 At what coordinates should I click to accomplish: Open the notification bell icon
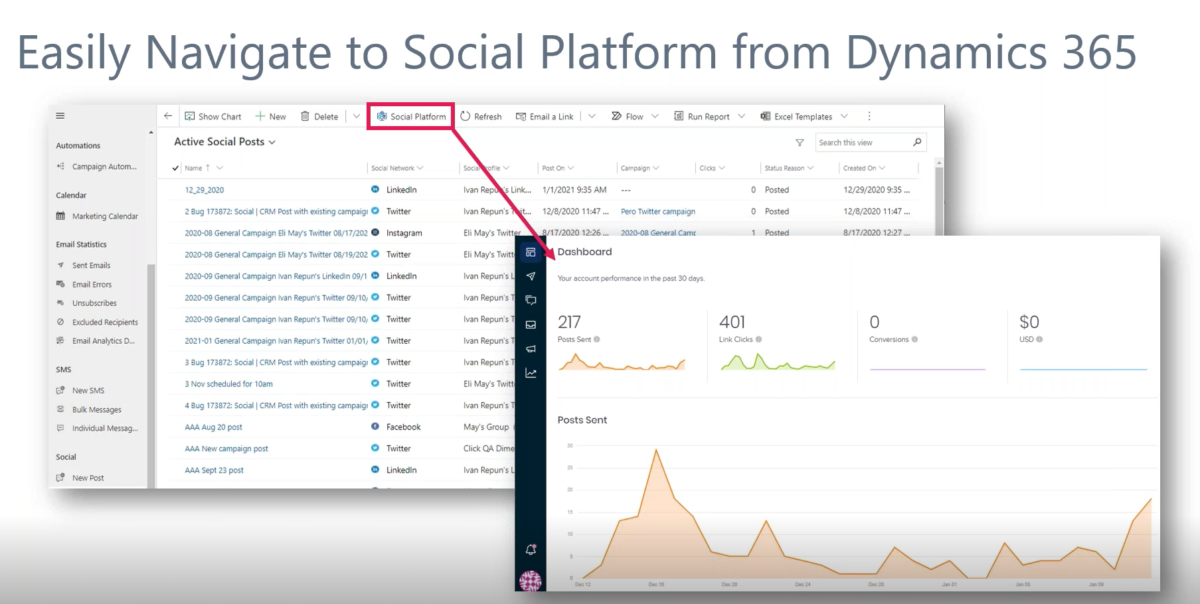point(531,550)
